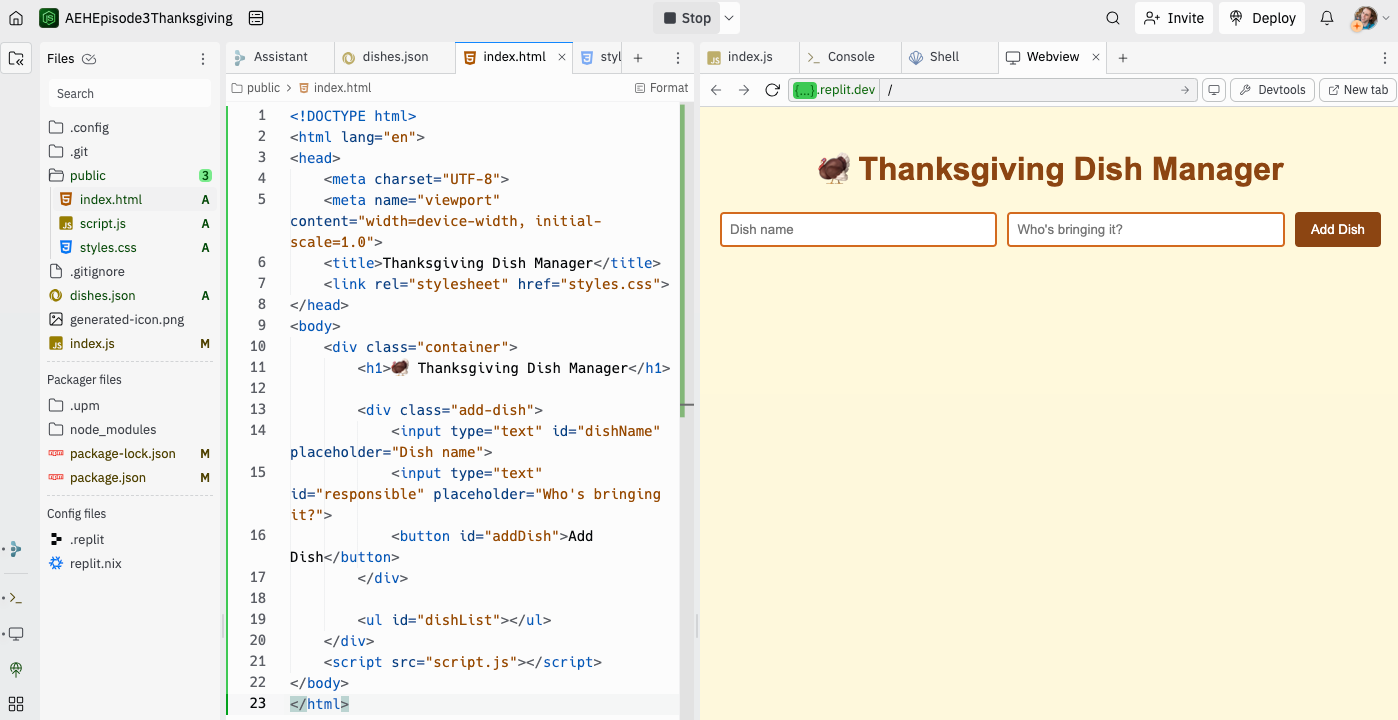Open Assistant tool from left dock

(x=15, y=549)
